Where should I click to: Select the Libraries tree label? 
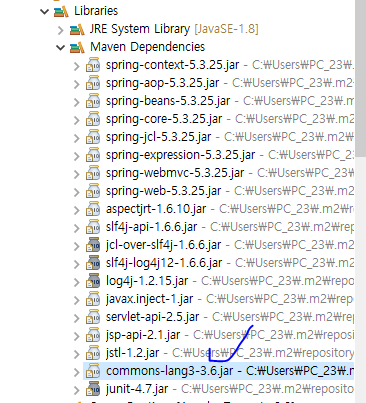pyautogui.click(x=96, y=11)
